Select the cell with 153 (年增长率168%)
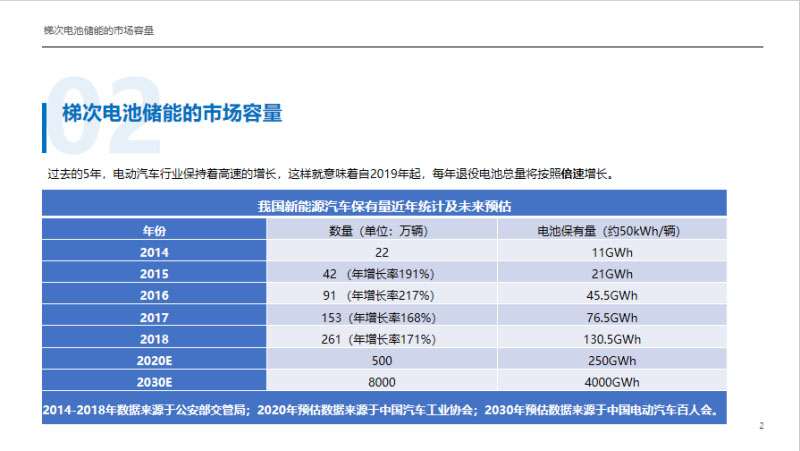 coord(382,317)
